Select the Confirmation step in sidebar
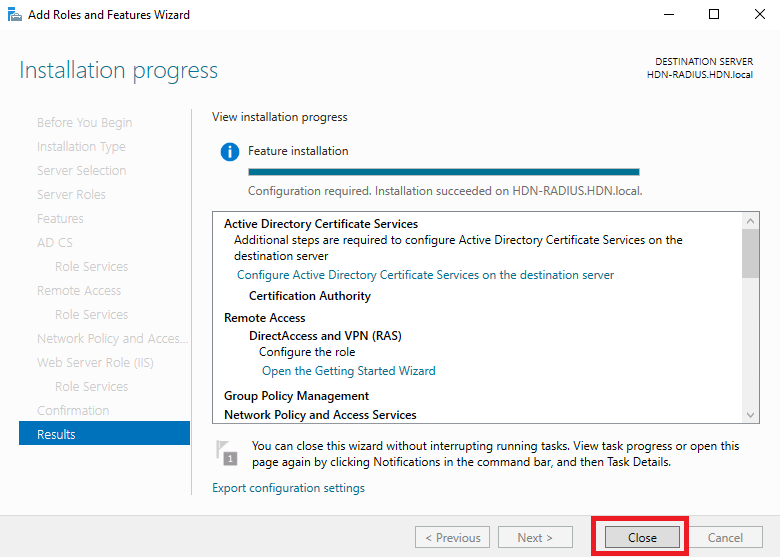 click(x=73, y=410)
